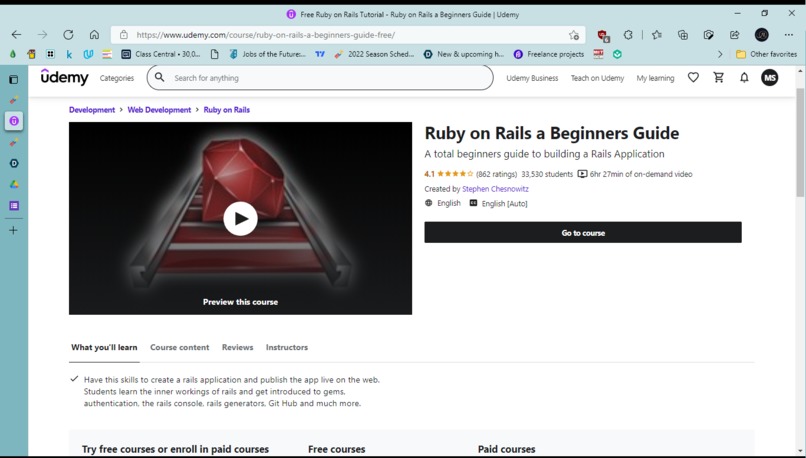Click the (862 ratings) text

pyautogui.click(x=496, y=174)
